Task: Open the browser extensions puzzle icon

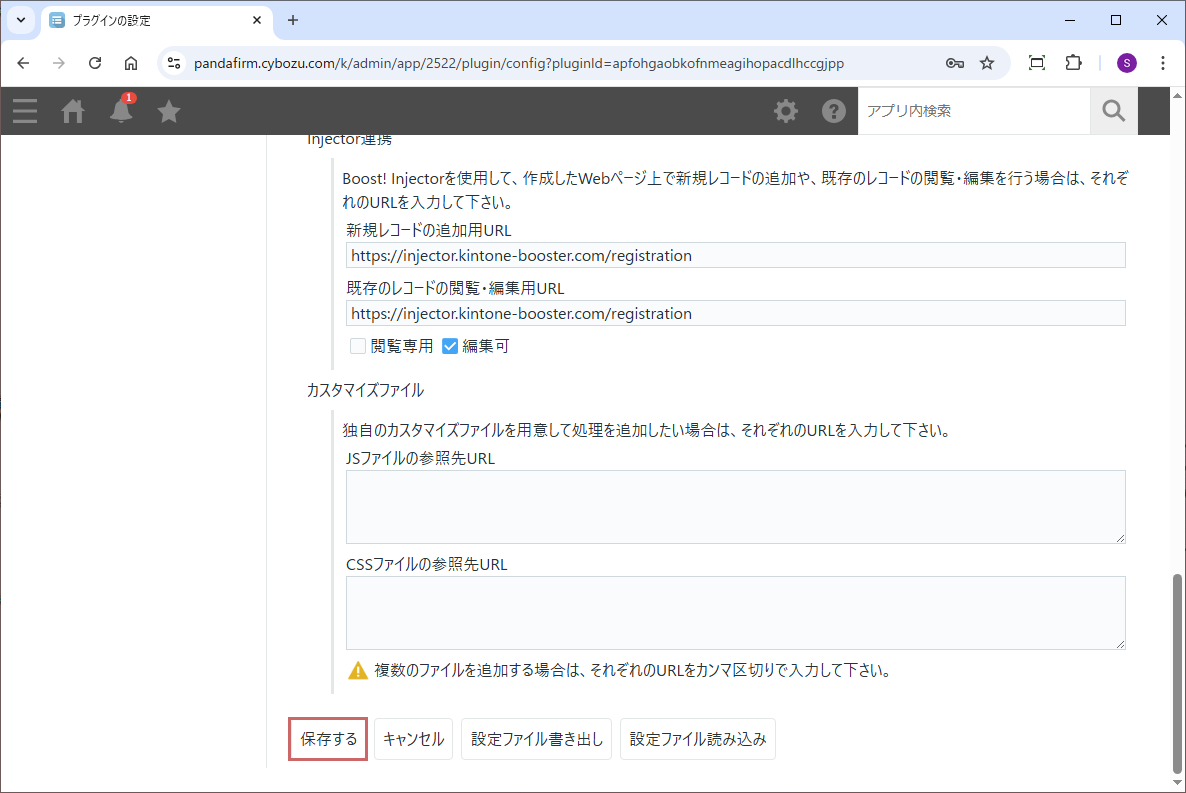Action: (1073, 63)
